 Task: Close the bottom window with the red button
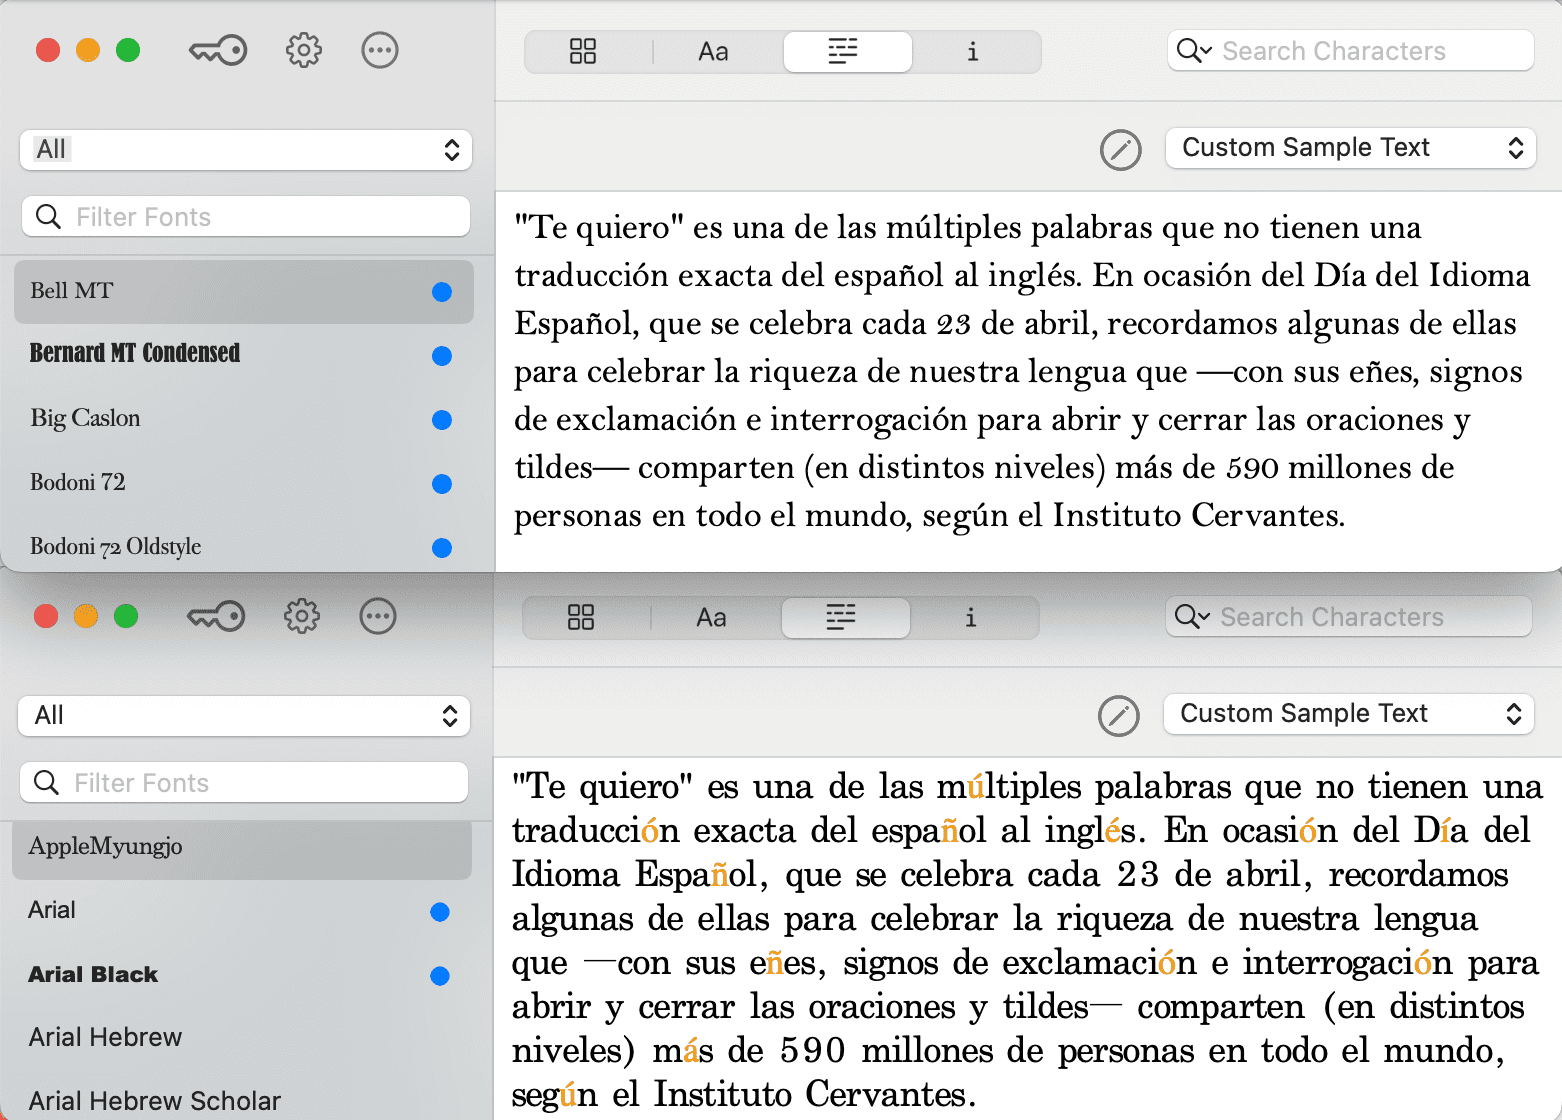46,616
